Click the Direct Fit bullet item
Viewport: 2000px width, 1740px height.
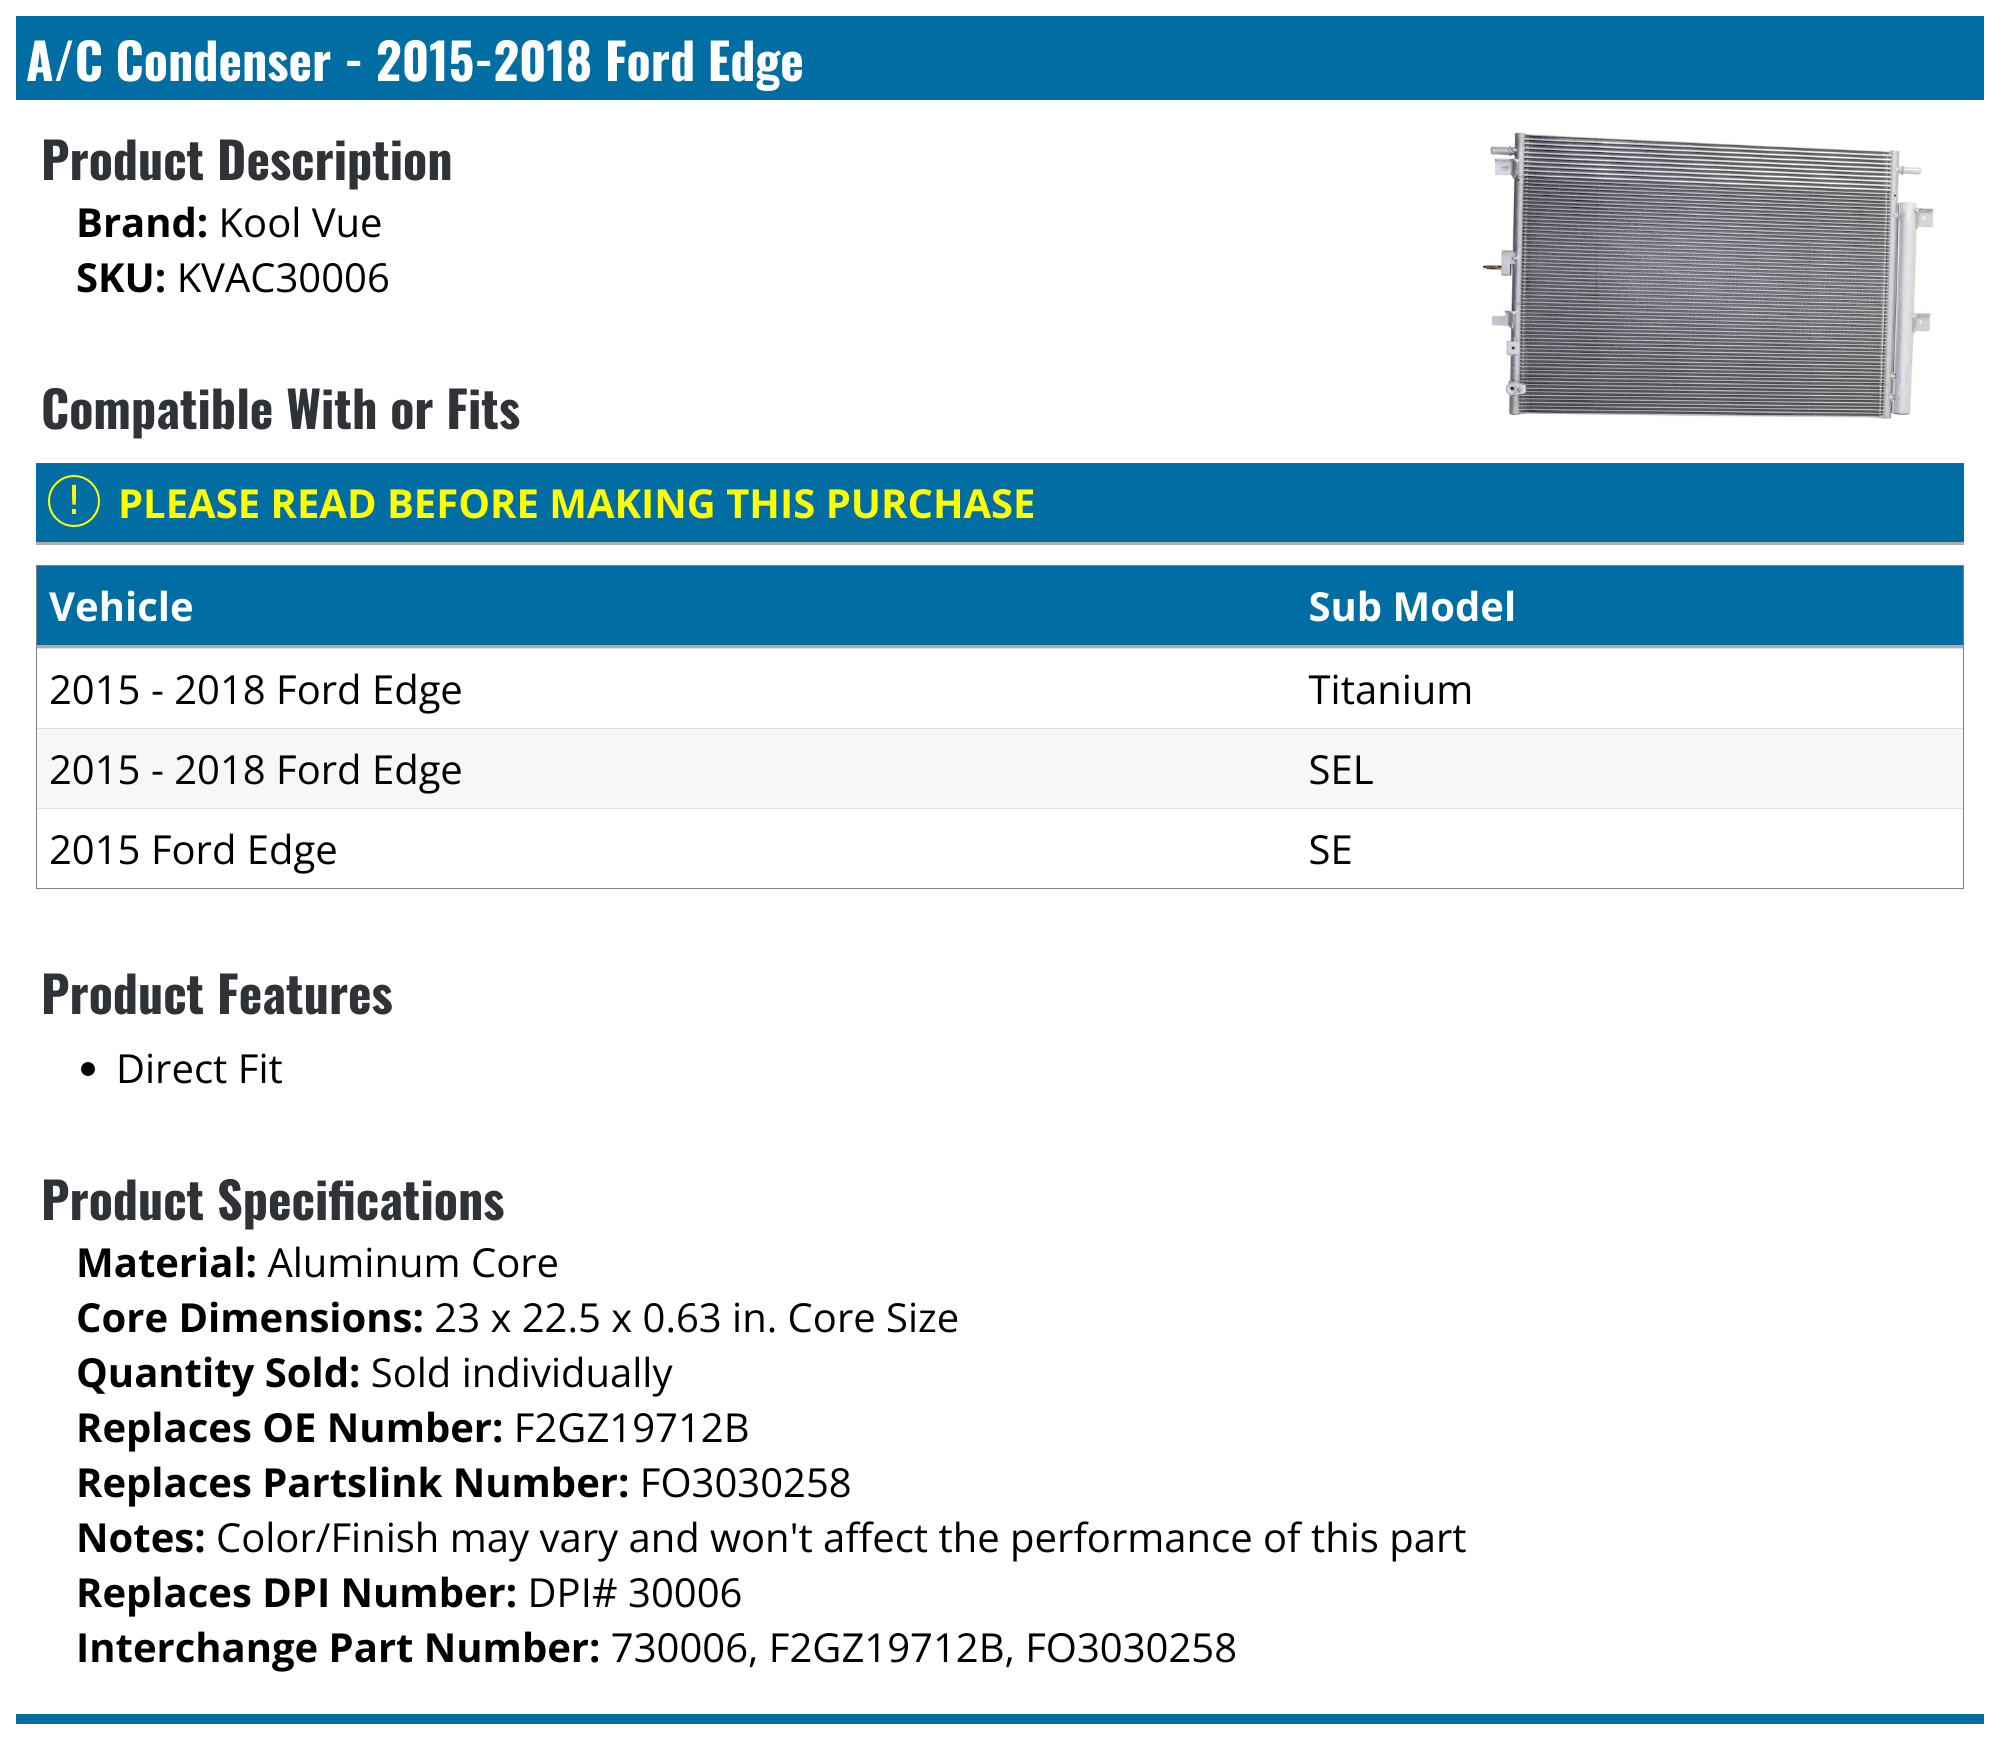tap(199, 1069)
